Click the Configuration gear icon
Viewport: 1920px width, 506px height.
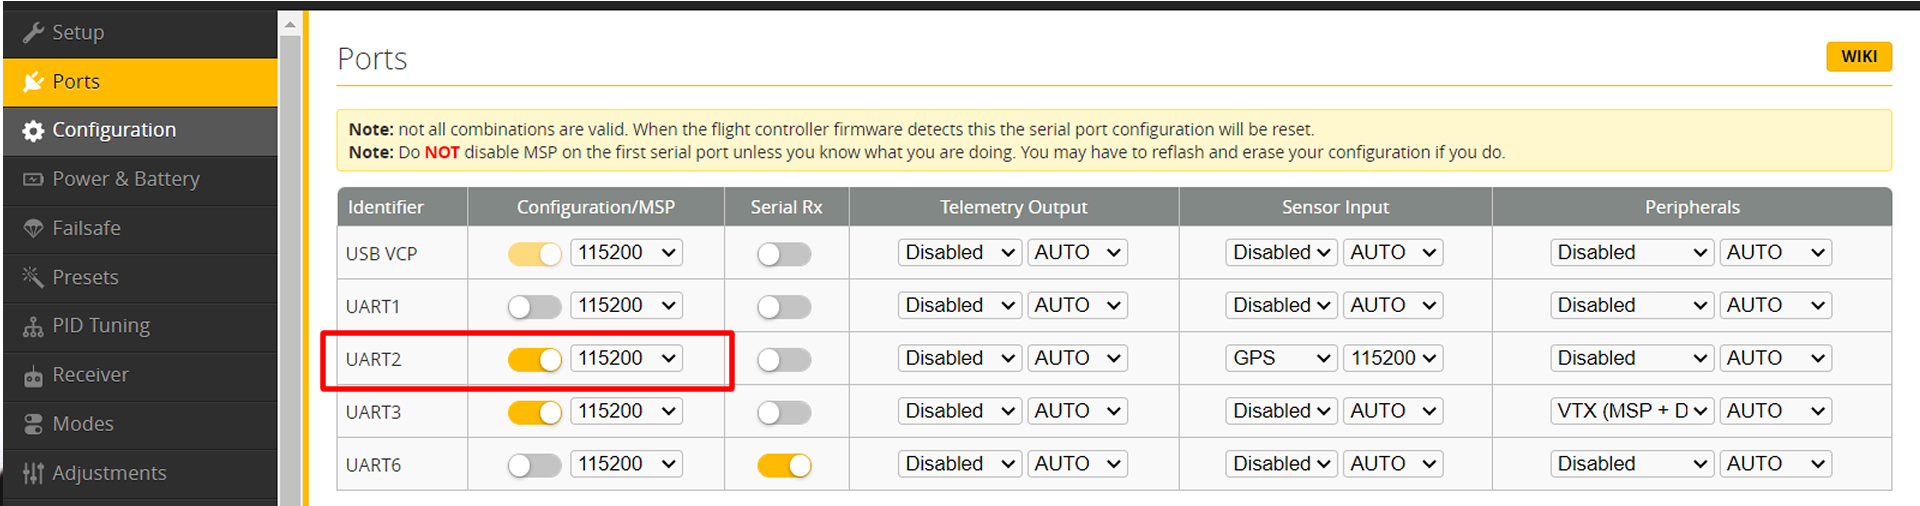point(33,131)
